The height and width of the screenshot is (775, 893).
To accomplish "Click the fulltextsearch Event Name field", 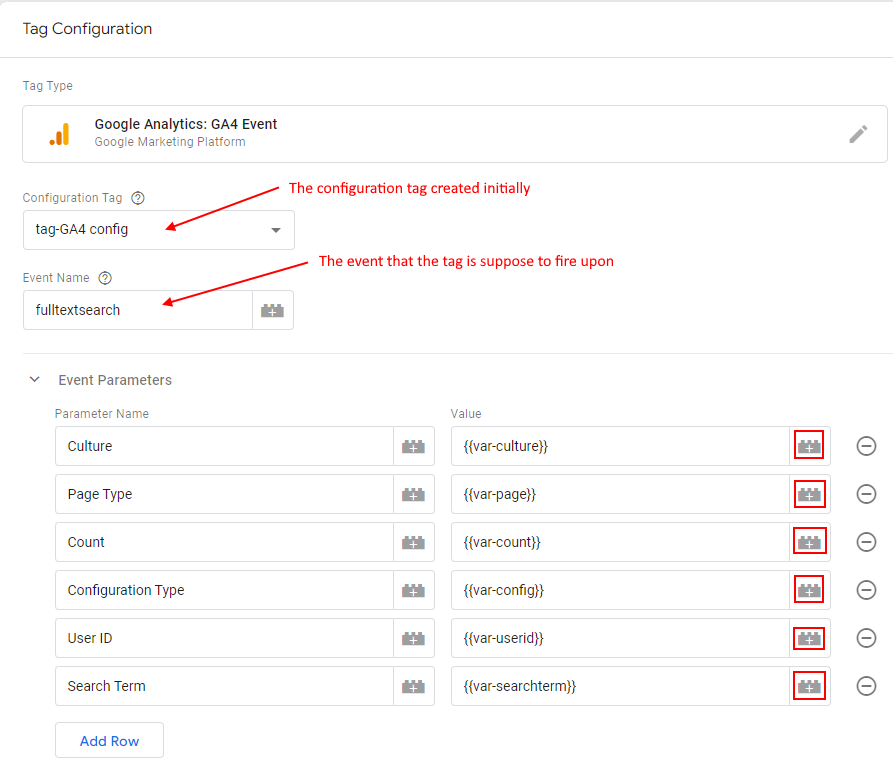I will point(137,310).
